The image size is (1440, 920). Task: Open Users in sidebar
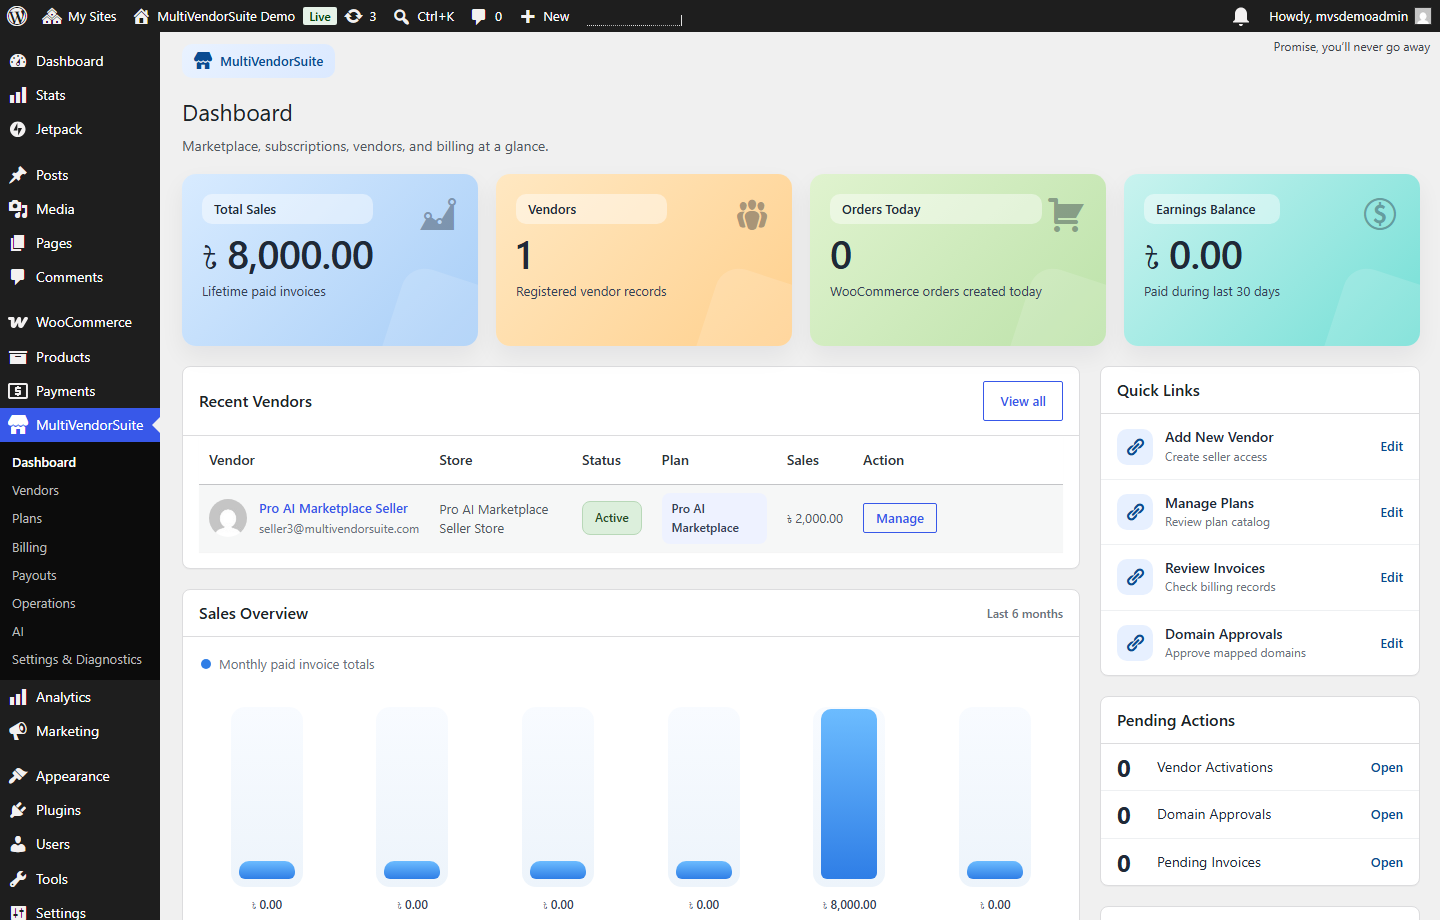(x=80, y=844)
